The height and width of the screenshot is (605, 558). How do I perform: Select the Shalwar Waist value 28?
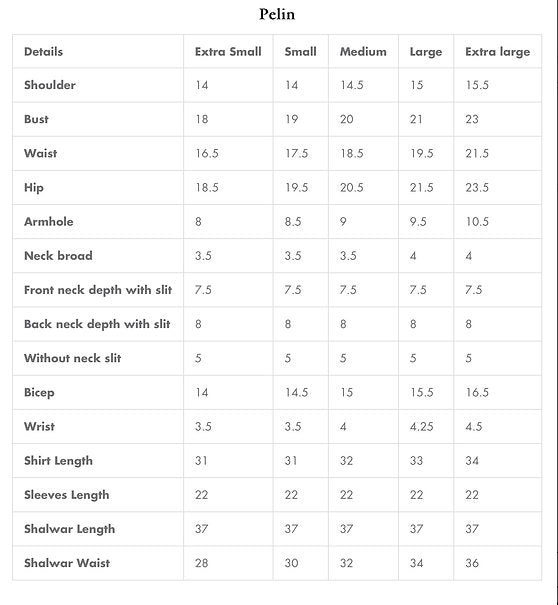click(201, 563)
